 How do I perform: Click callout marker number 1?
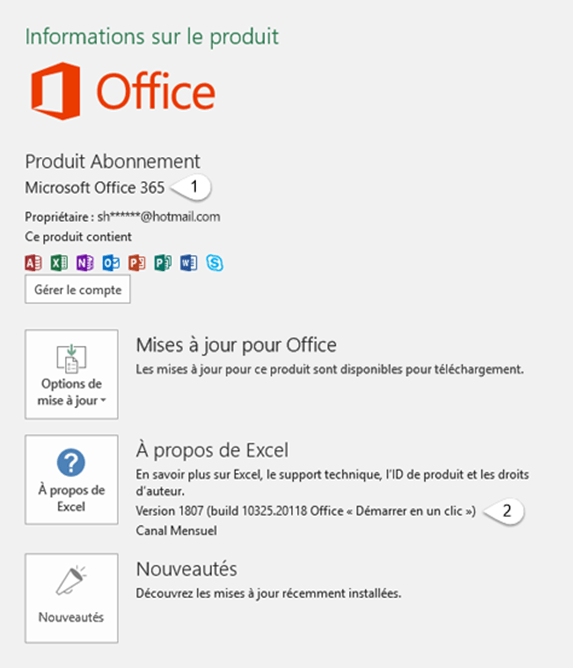pyautogui.click(x=191, y=187)
